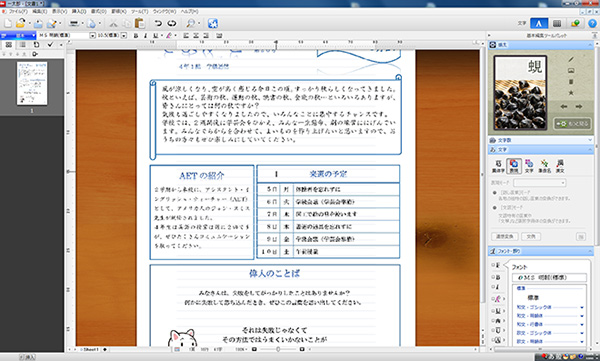Image resolution: width=600 pixels, height=361 pixels.
Task: Select the 表現 expression icon in 文字 panel
Action: (x=514, y=166)
